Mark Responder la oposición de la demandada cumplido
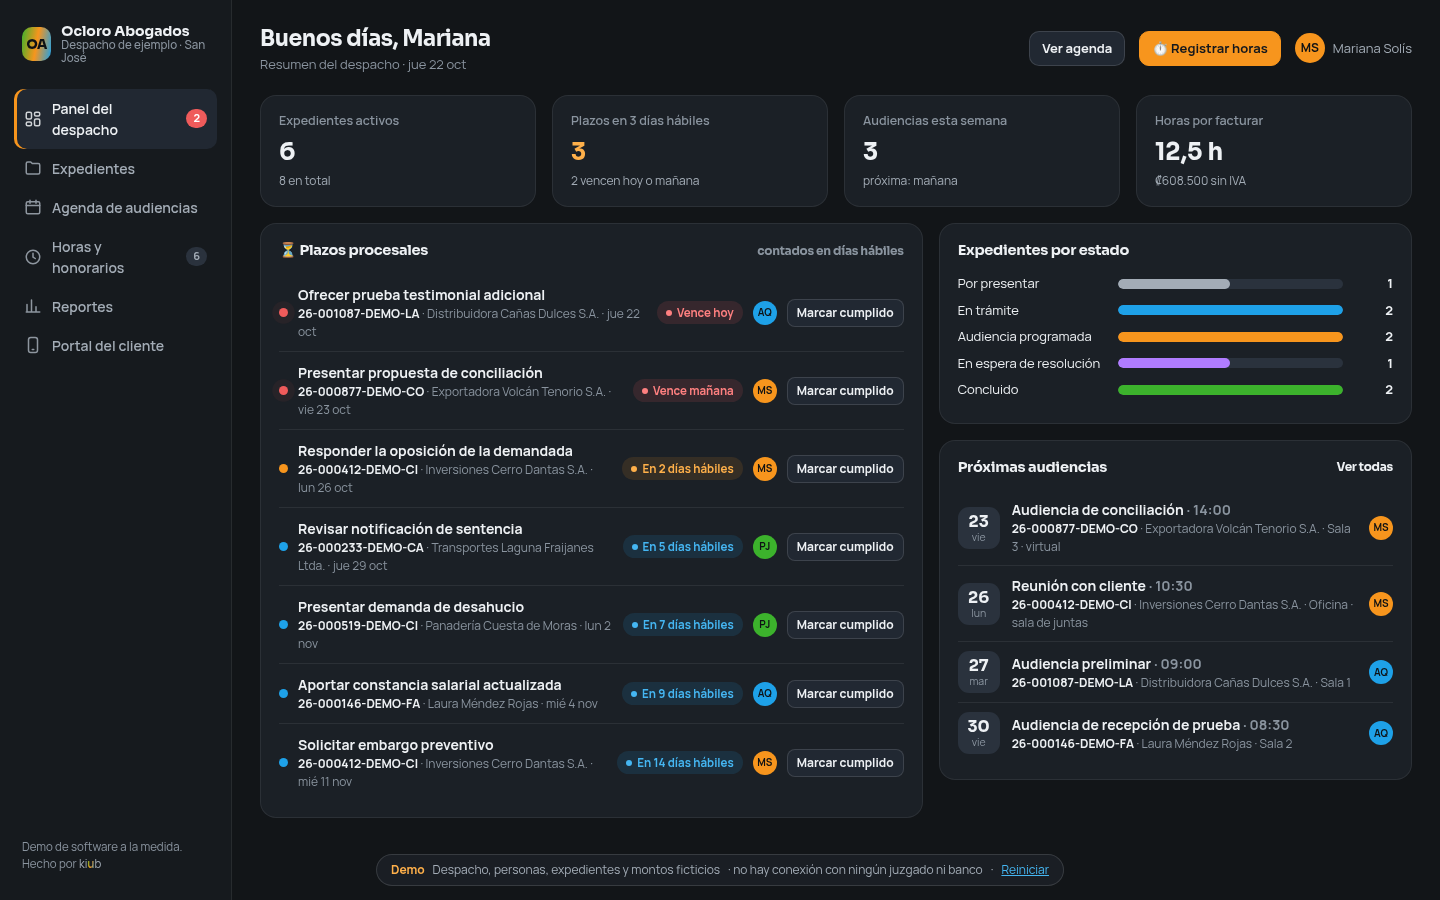Image resolution: width=1440 pixels, height=900 pixels. pyautogui.click(x=845, y=469)
